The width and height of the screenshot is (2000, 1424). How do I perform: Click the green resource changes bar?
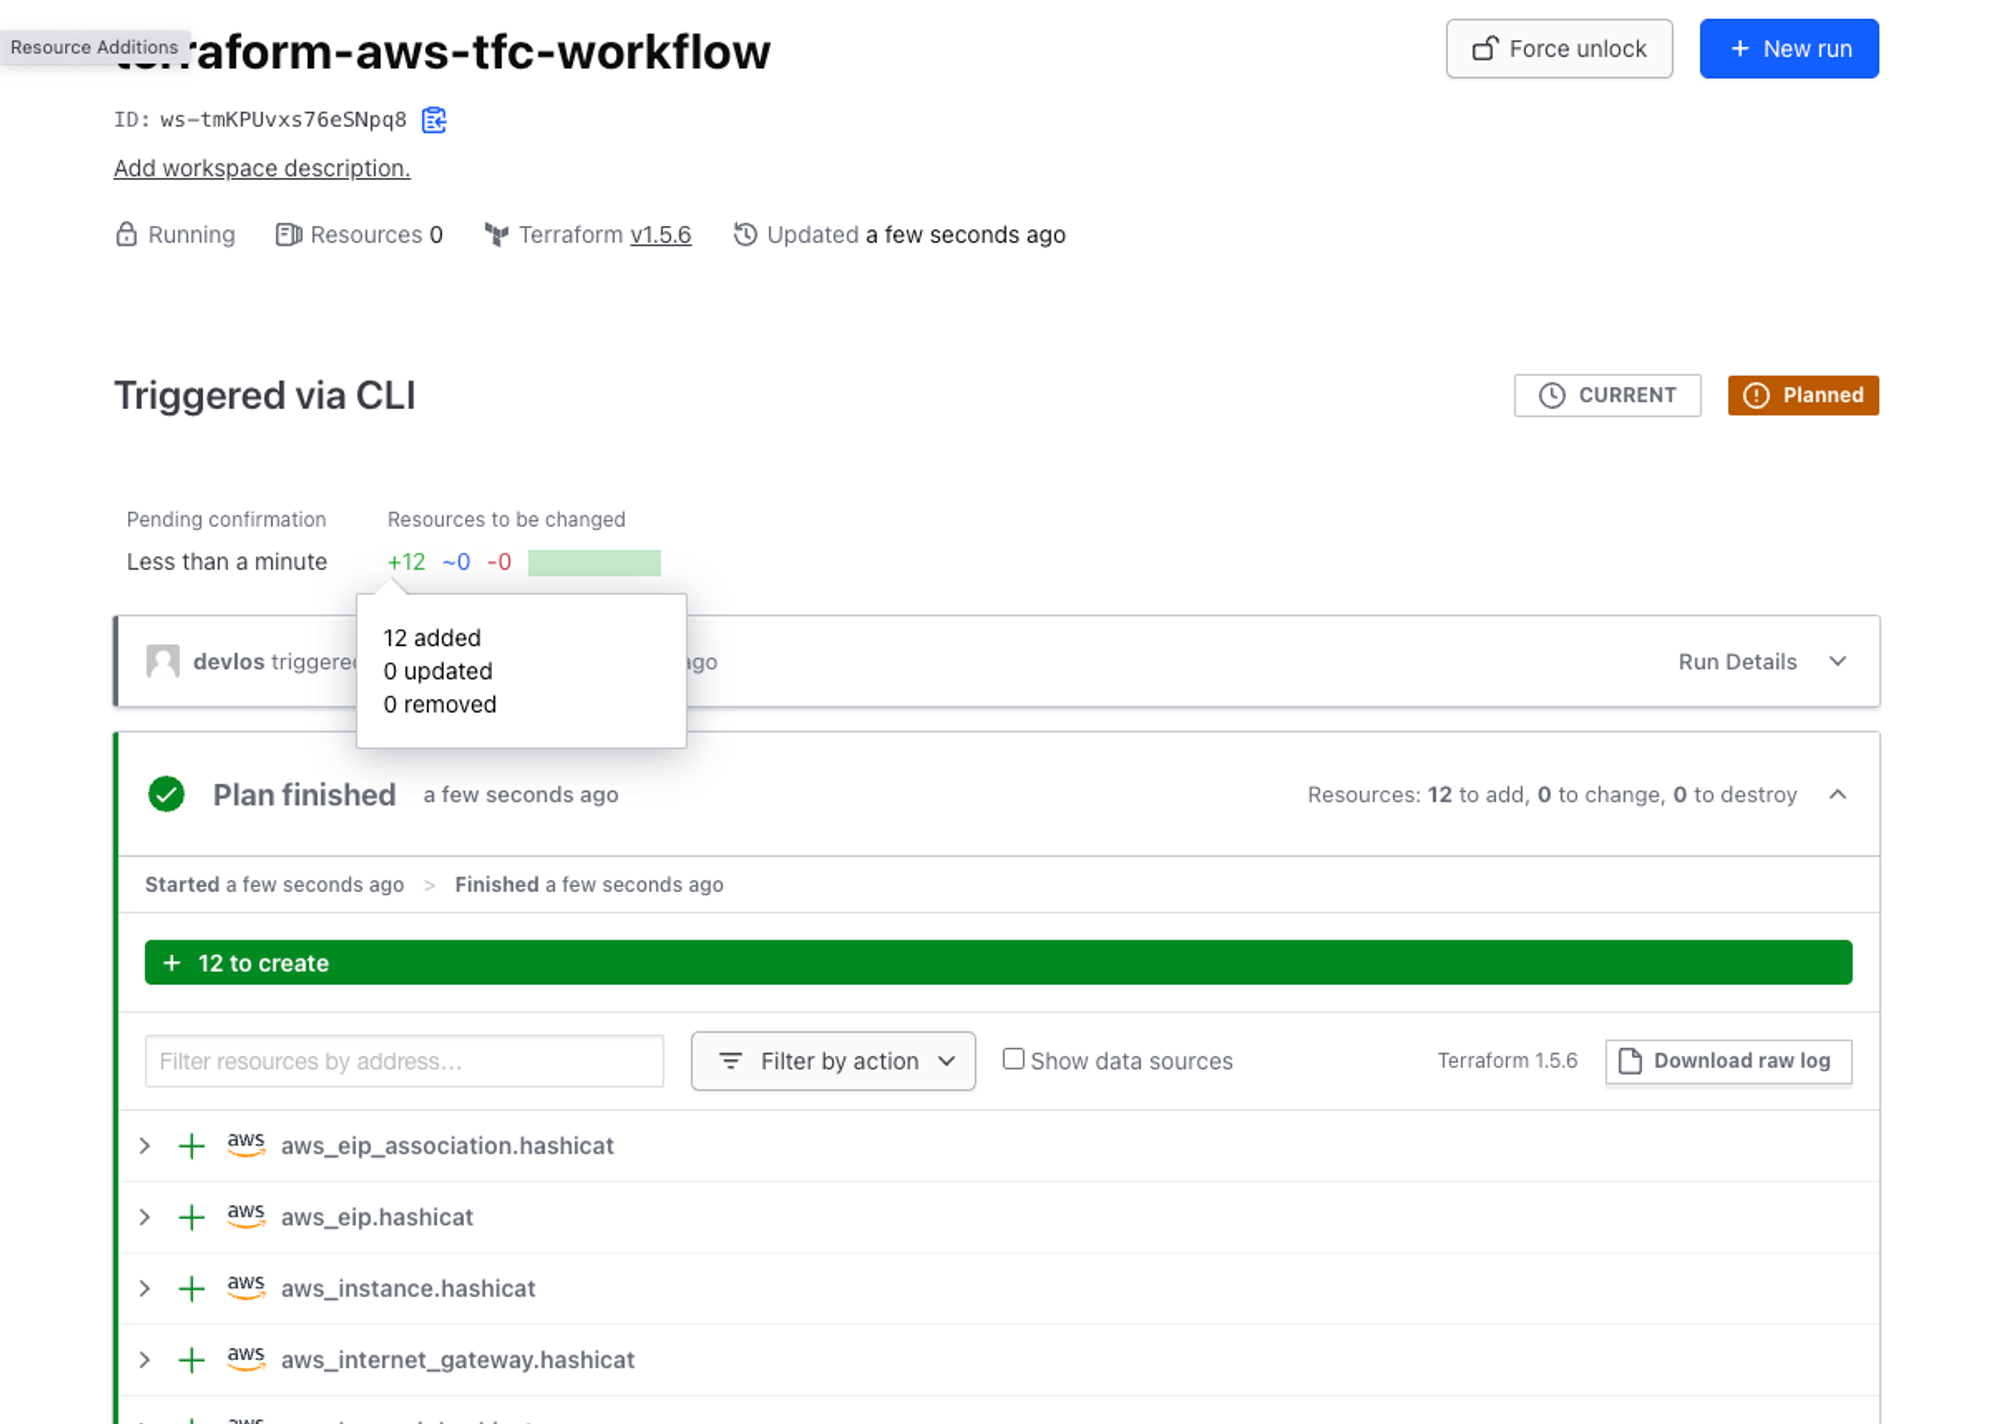(594, 562)
